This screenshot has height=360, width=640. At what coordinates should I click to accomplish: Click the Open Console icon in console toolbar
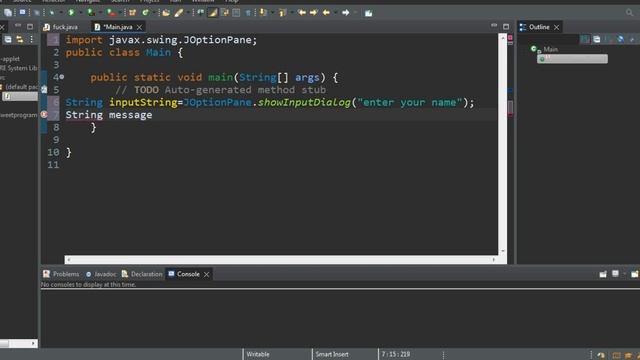pyautogui.click(x=634, y=274)
